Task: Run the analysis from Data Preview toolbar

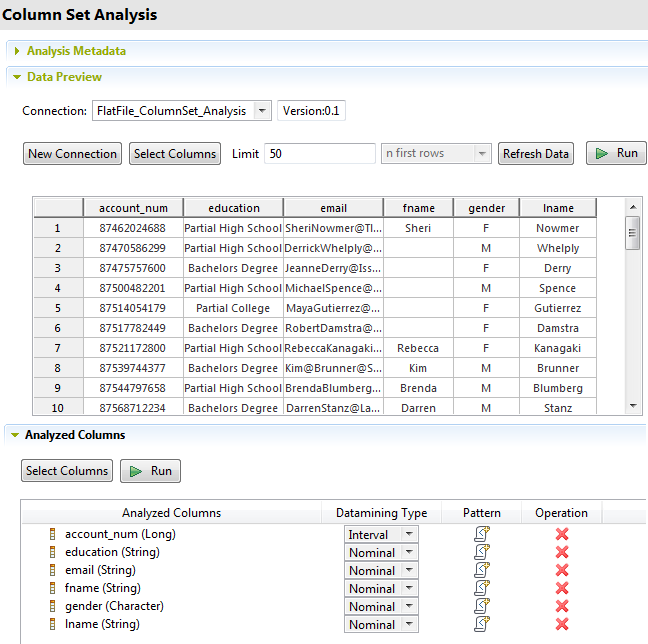Action: pyautogui.click(x=616, y=154)
